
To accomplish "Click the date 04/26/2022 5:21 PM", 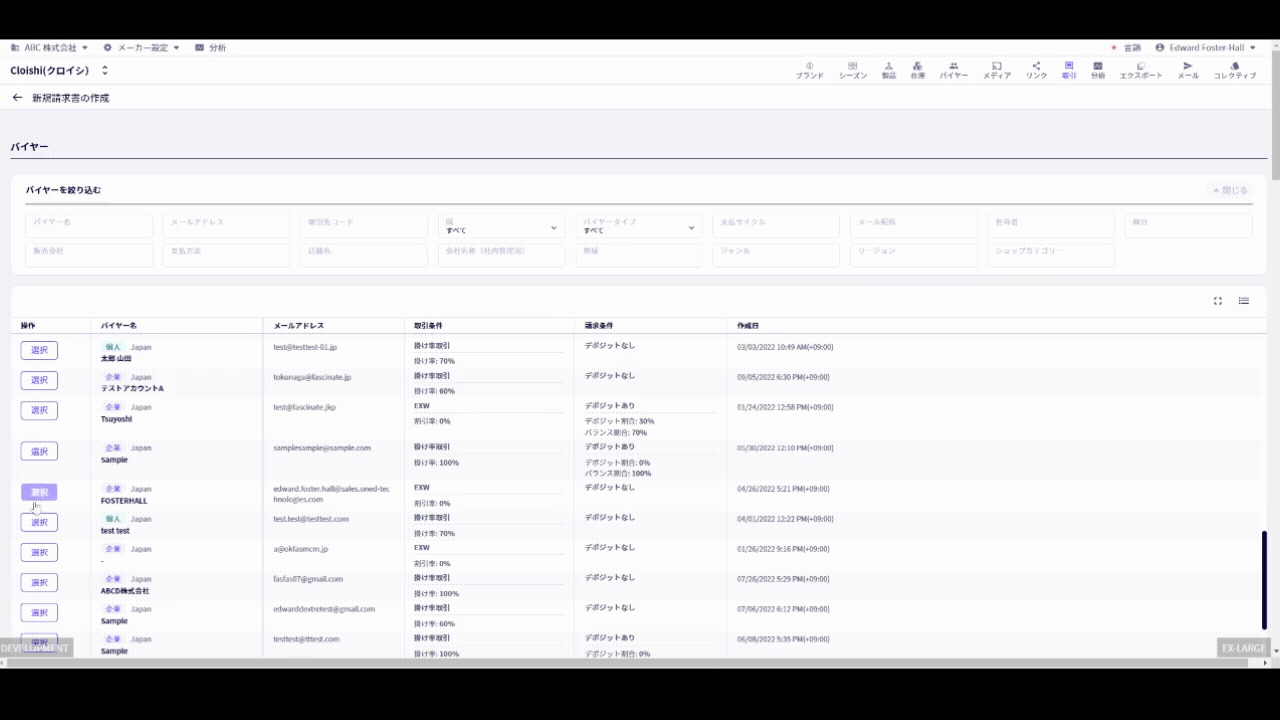I will pyautogui.click(x=783, y=489).
